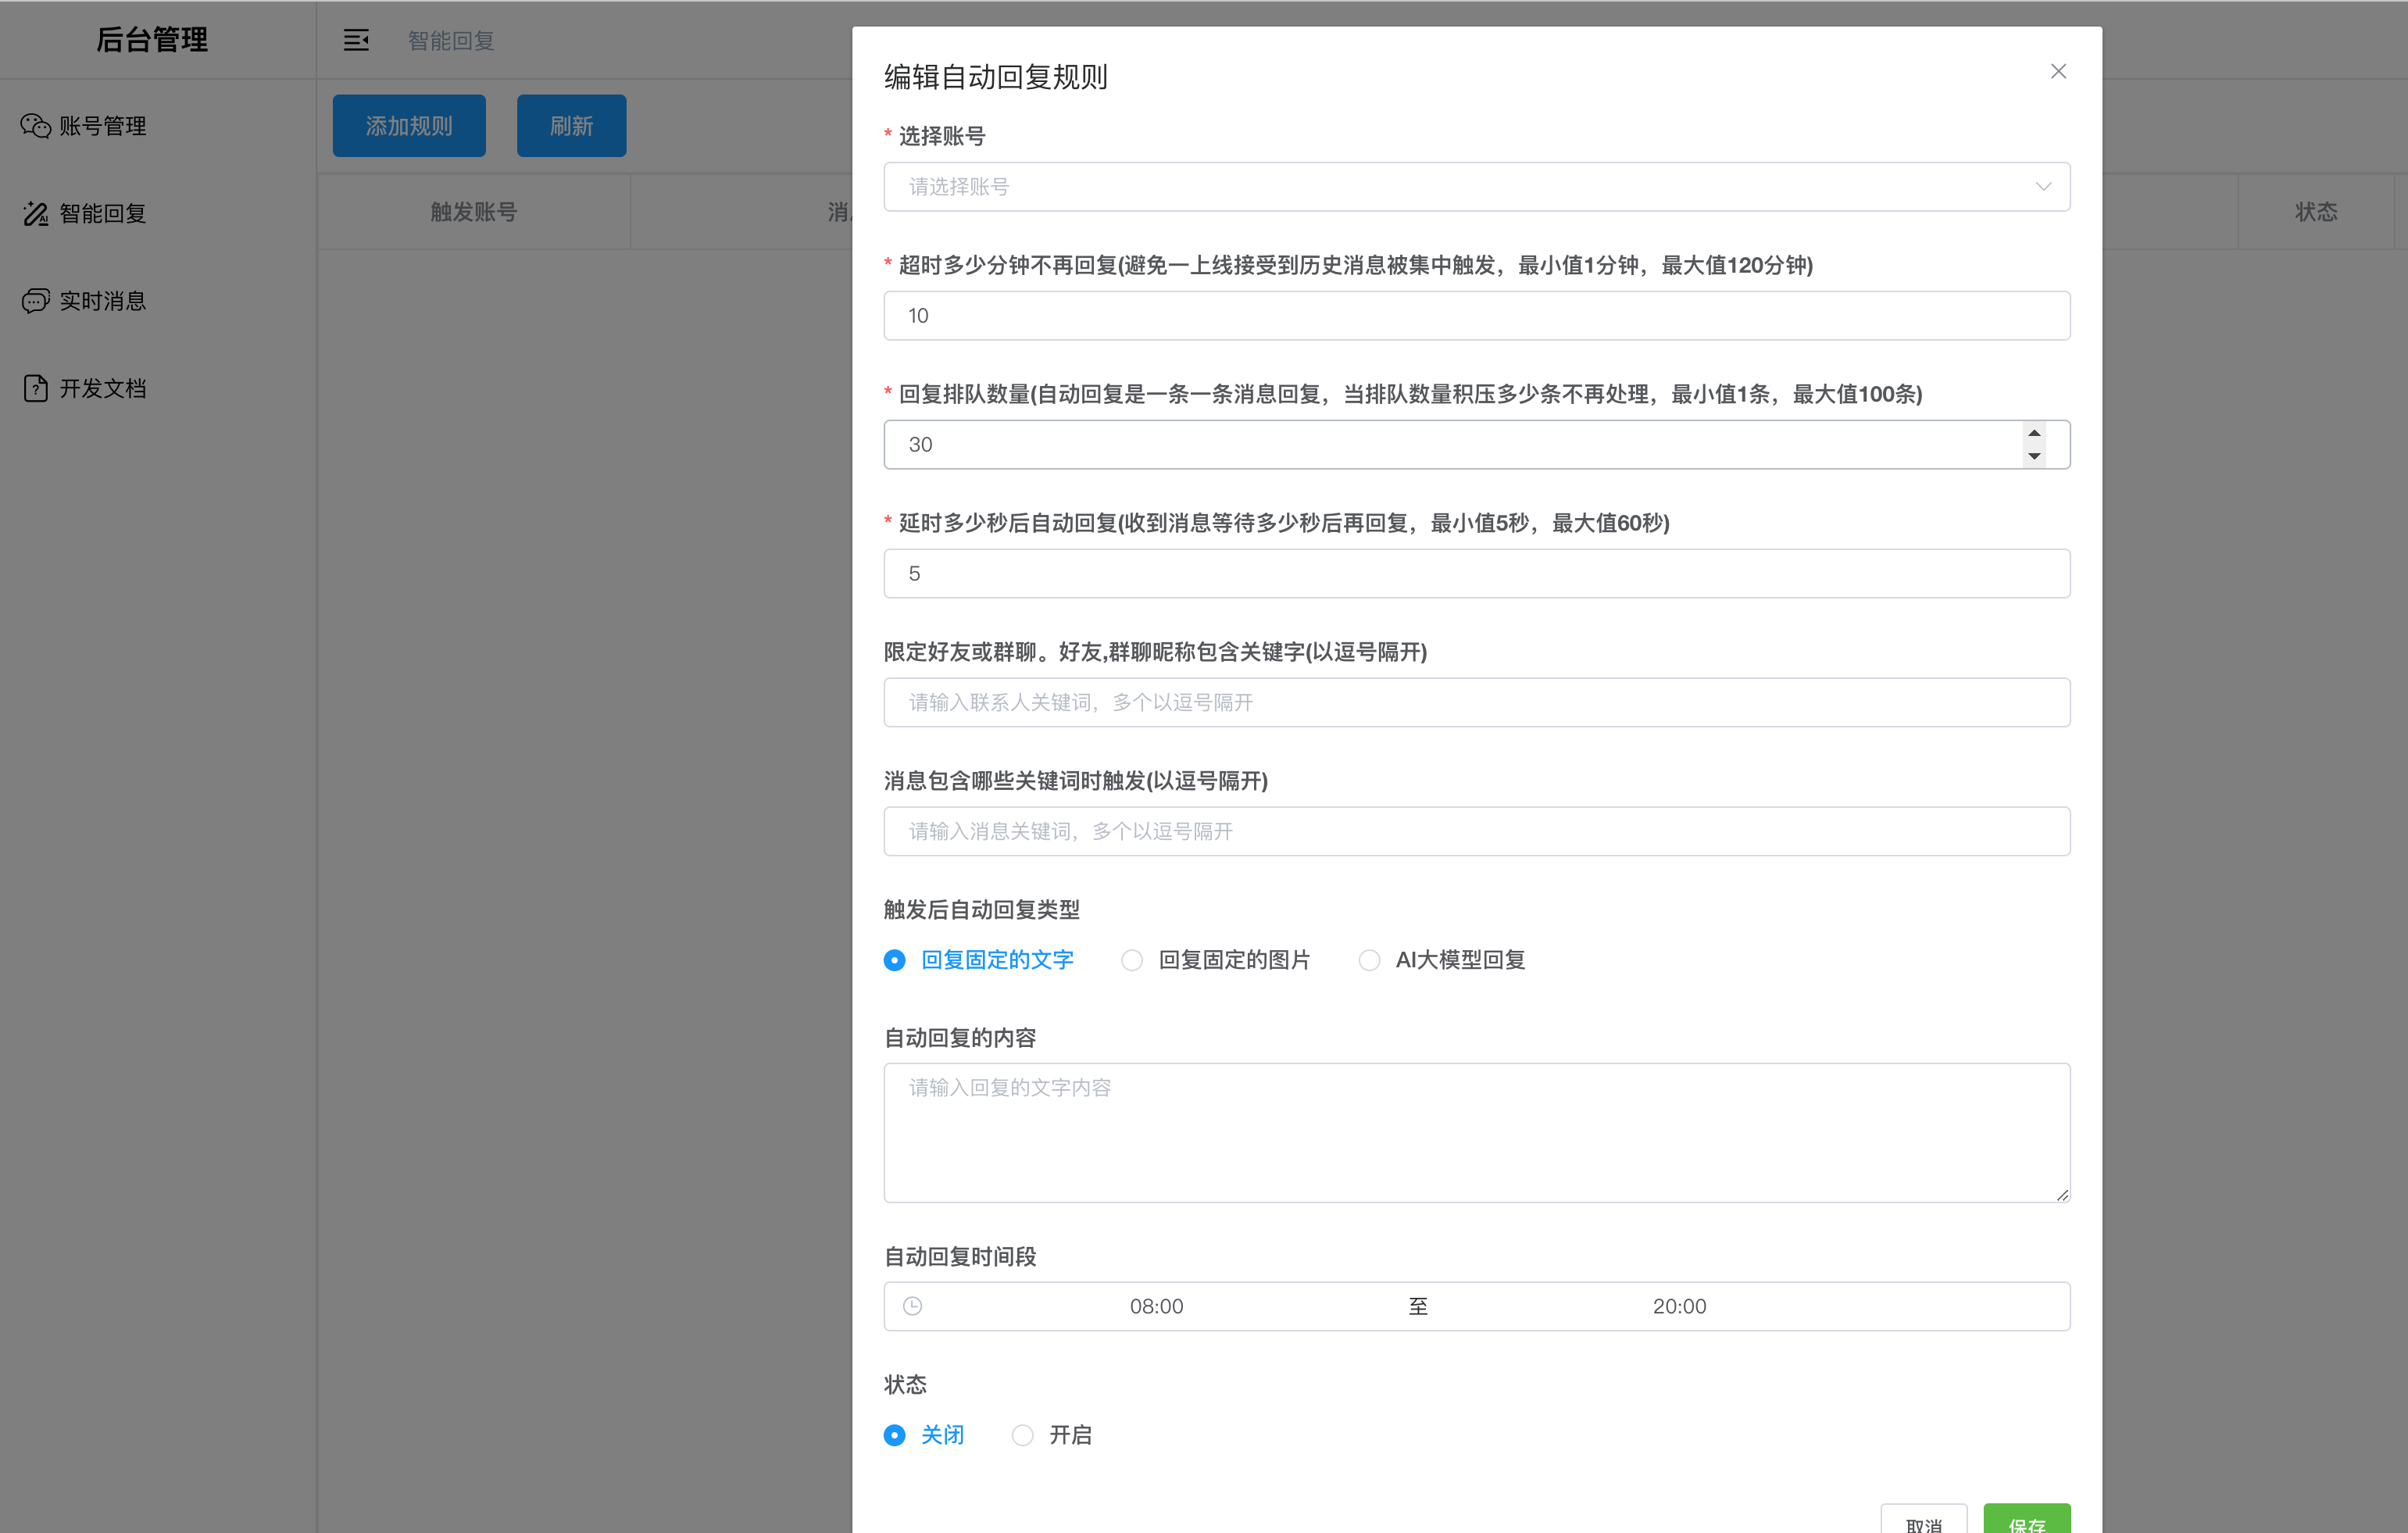Click the 状态 column header
This screenshot has width=2408, height=1533.
click(2316, 212)
